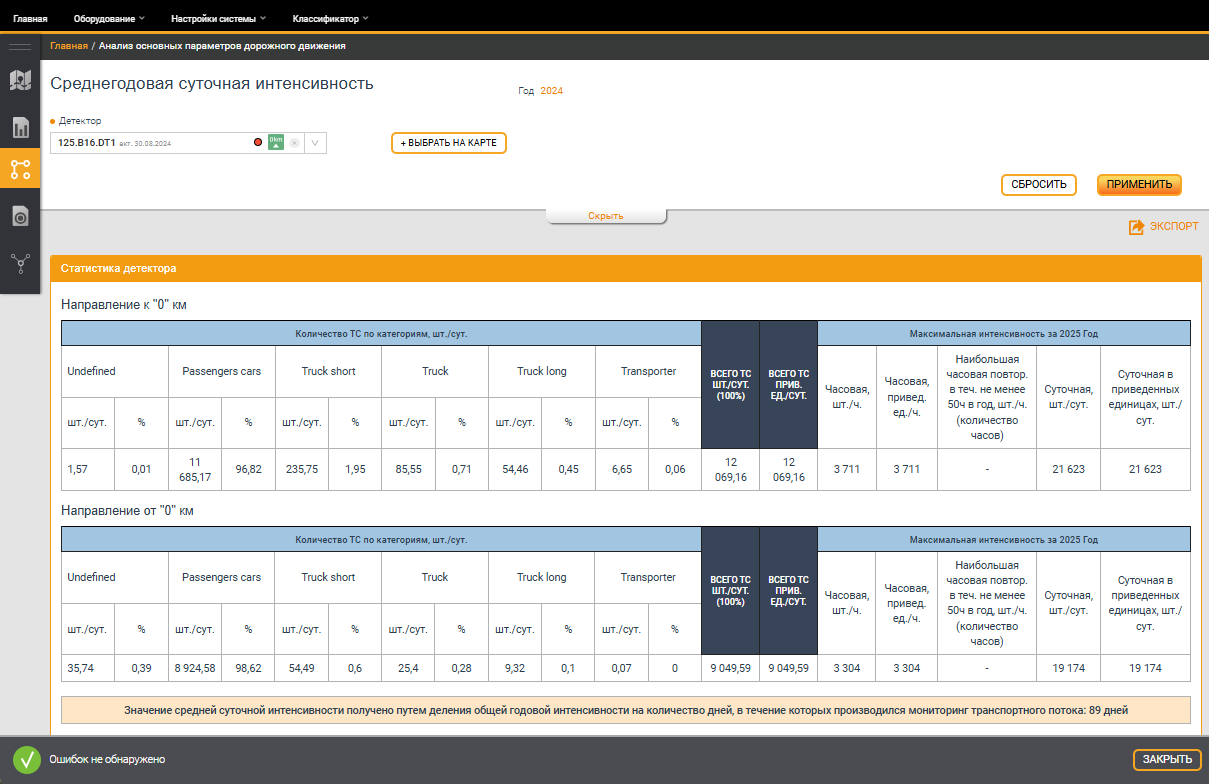This screenshot has height=784, width=1209.
Task: Click the cell value 235,75
Action: point(302,469)
